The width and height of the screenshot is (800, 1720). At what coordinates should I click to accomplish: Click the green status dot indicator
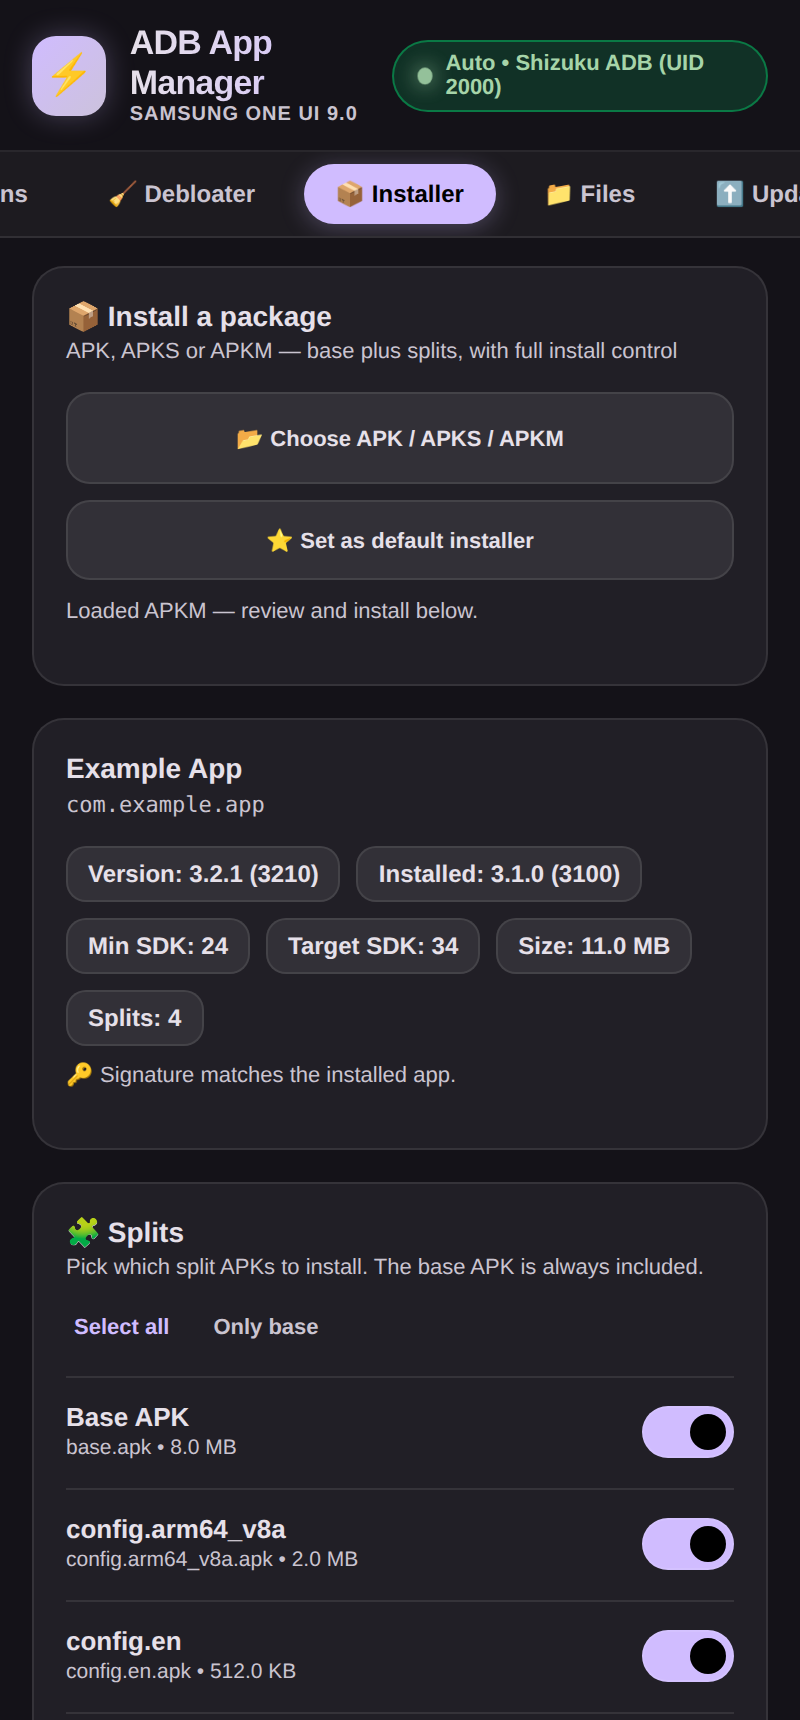pyautogui.click(x=425, y=76)
